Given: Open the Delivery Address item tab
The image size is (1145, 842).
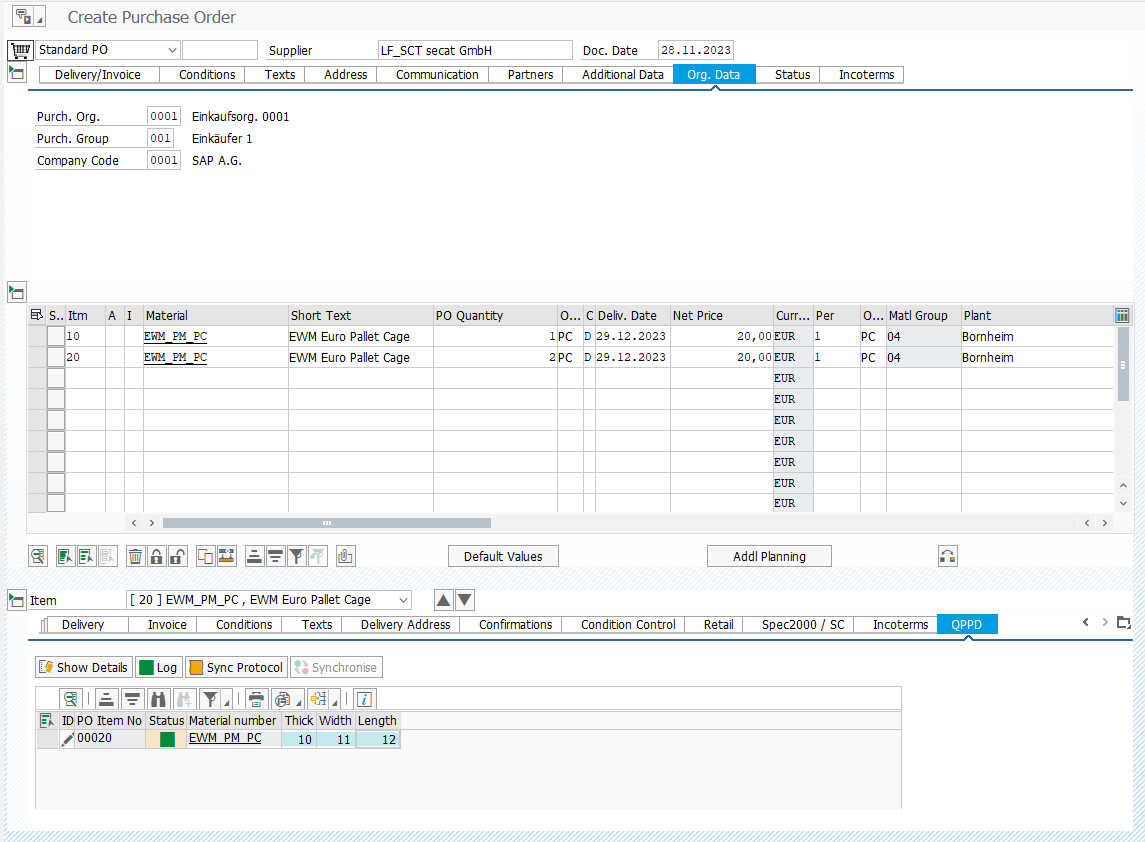Looking at the screenshot, I should coord(405,625).
